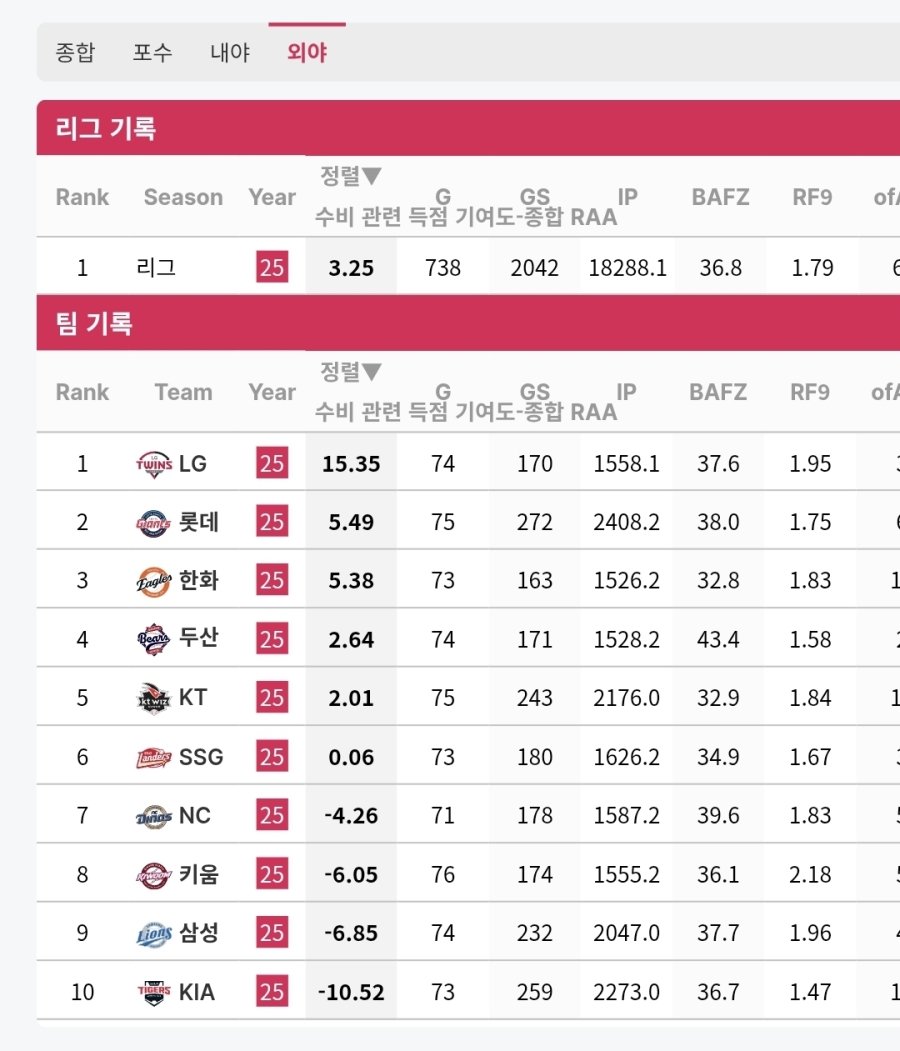This screenshot has width=900, height=1051.
Task: Click the Samsung Lions team logo
Action: [153, 934]
